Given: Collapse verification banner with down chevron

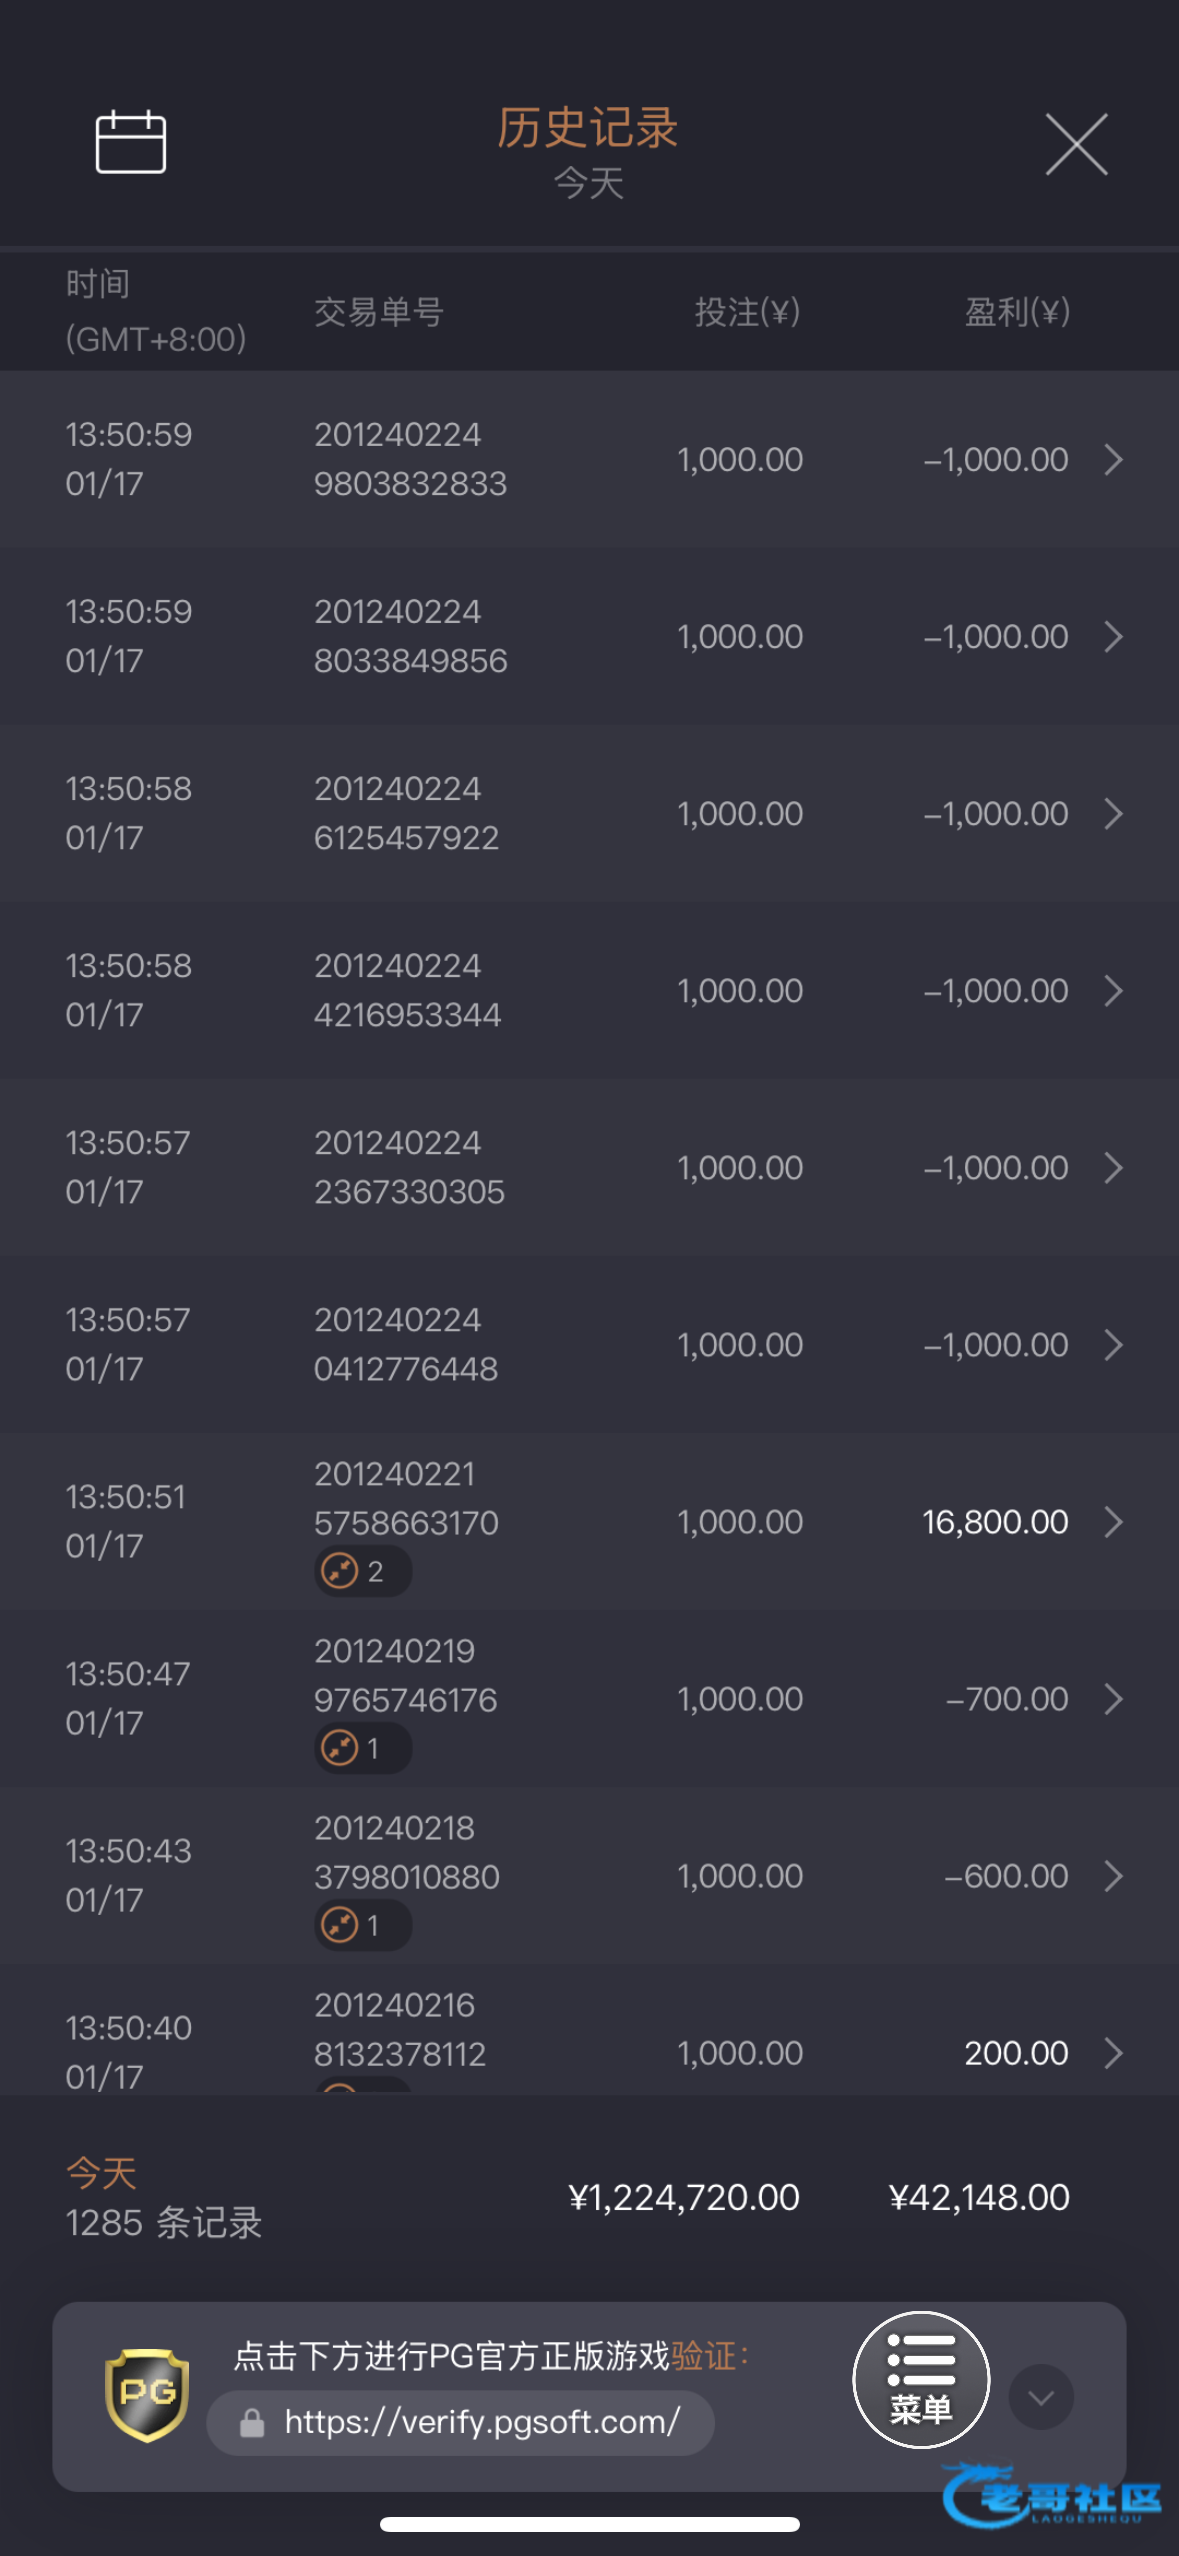Looking at the screenshot, I should (1040, 2396).
